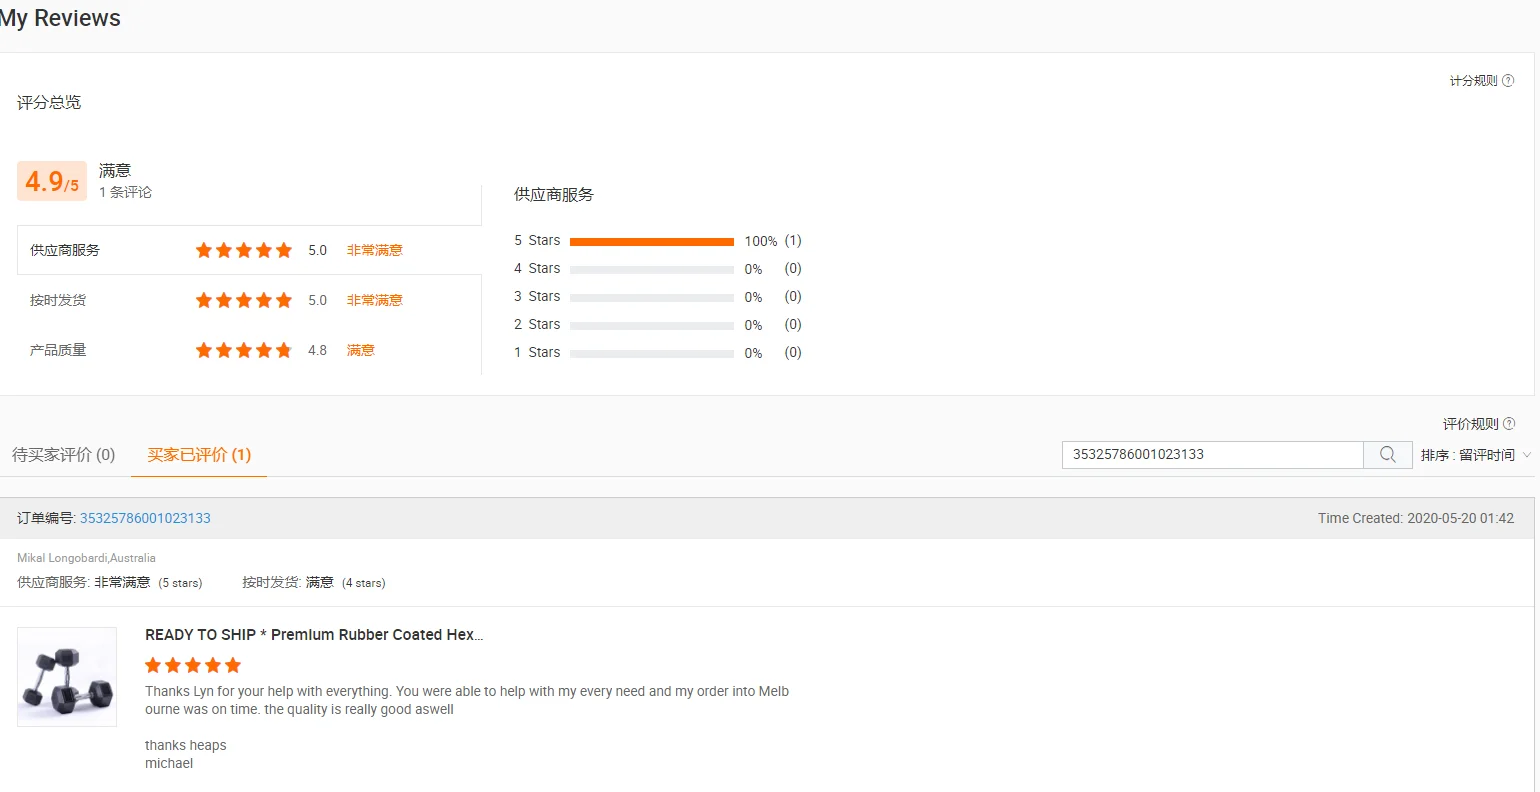Select the 按时发货 rating row
The image size is (1540, 792).
click(249, 300)
